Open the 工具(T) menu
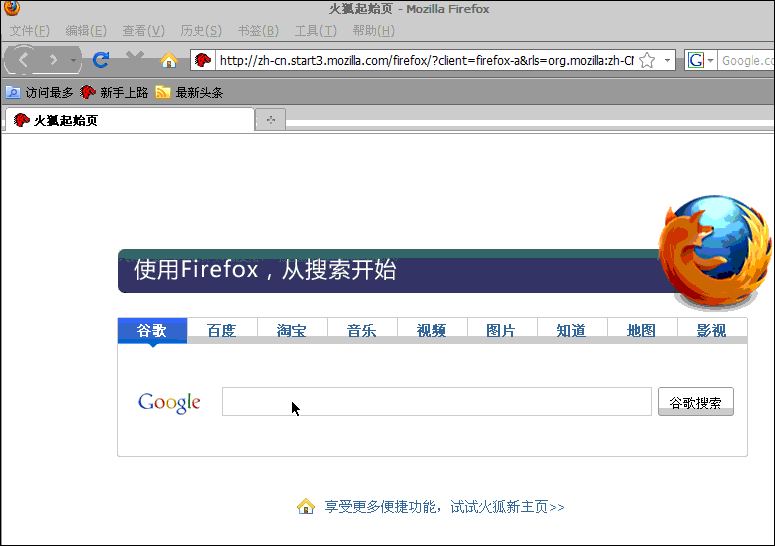 pos(315,31)
